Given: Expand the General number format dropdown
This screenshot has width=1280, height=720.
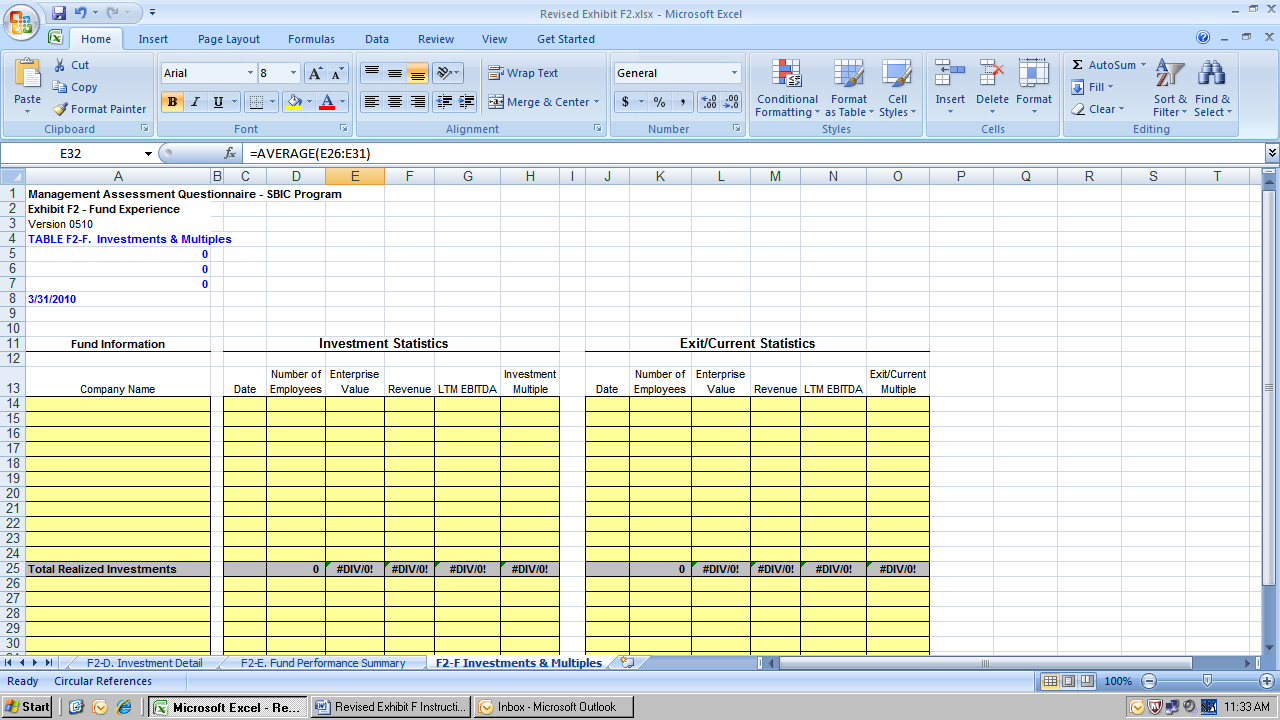Looking at the screenshot, I should (734, 73).
